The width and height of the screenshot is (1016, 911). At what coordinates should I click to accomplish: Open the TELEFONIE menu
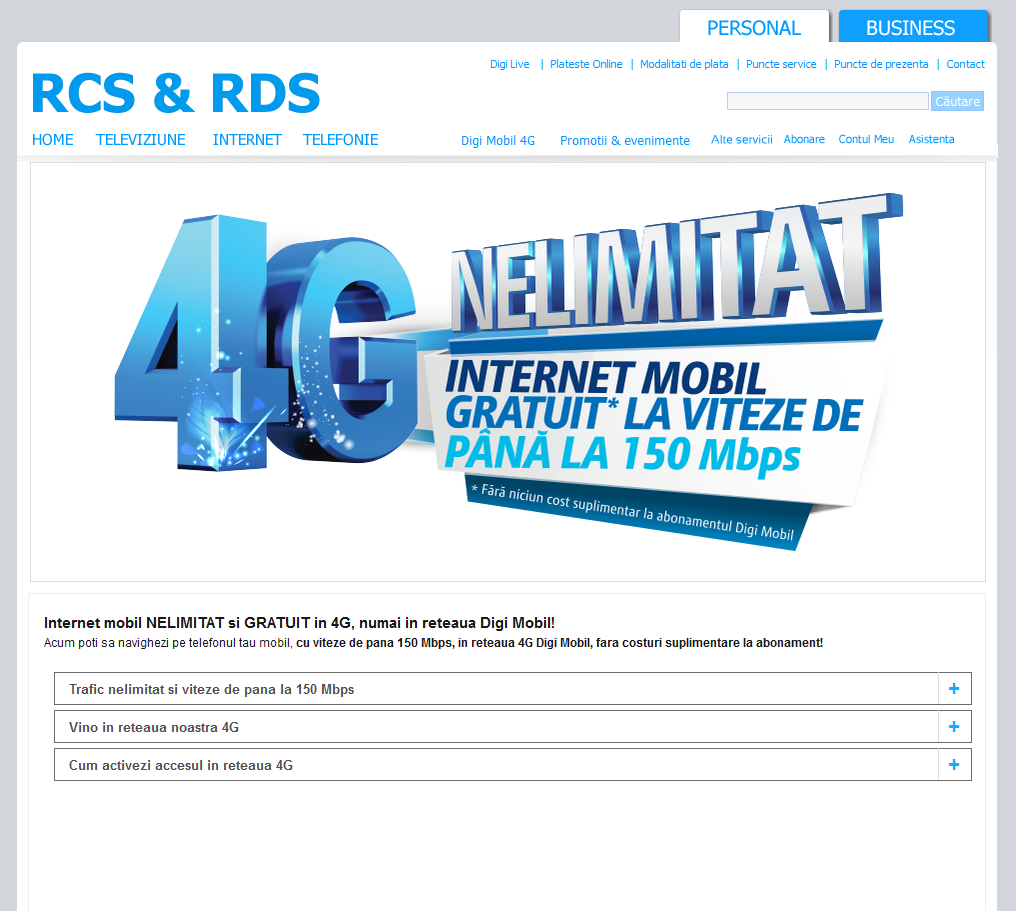pyautogui.click(x=340, y=140)
